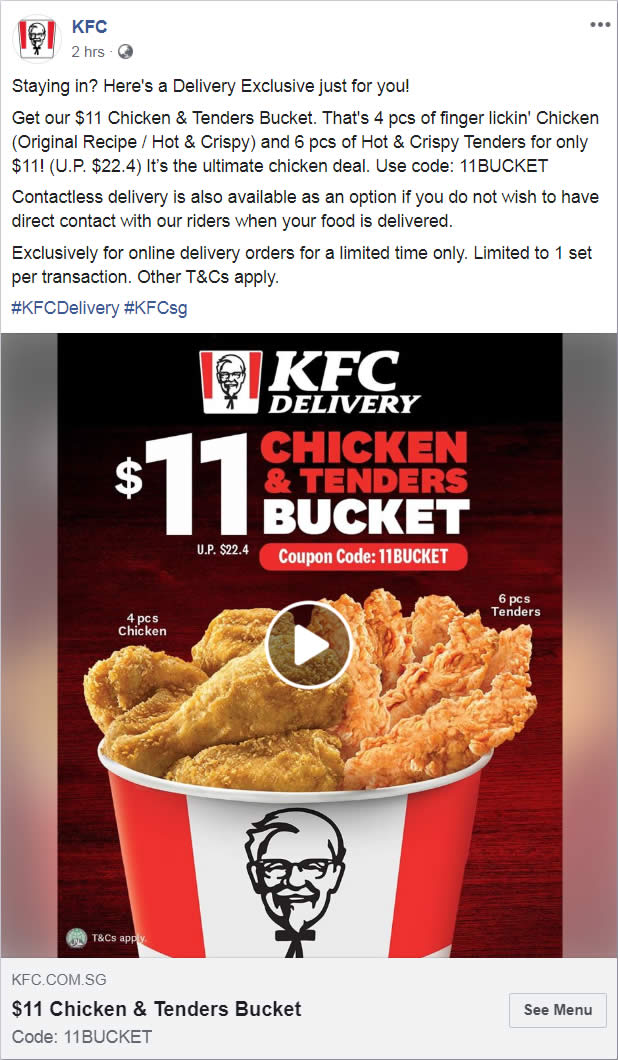This screenshot has width=618, height=1060.
Task: Click the #KFCsg hashtag
Action: click(156, 308)
